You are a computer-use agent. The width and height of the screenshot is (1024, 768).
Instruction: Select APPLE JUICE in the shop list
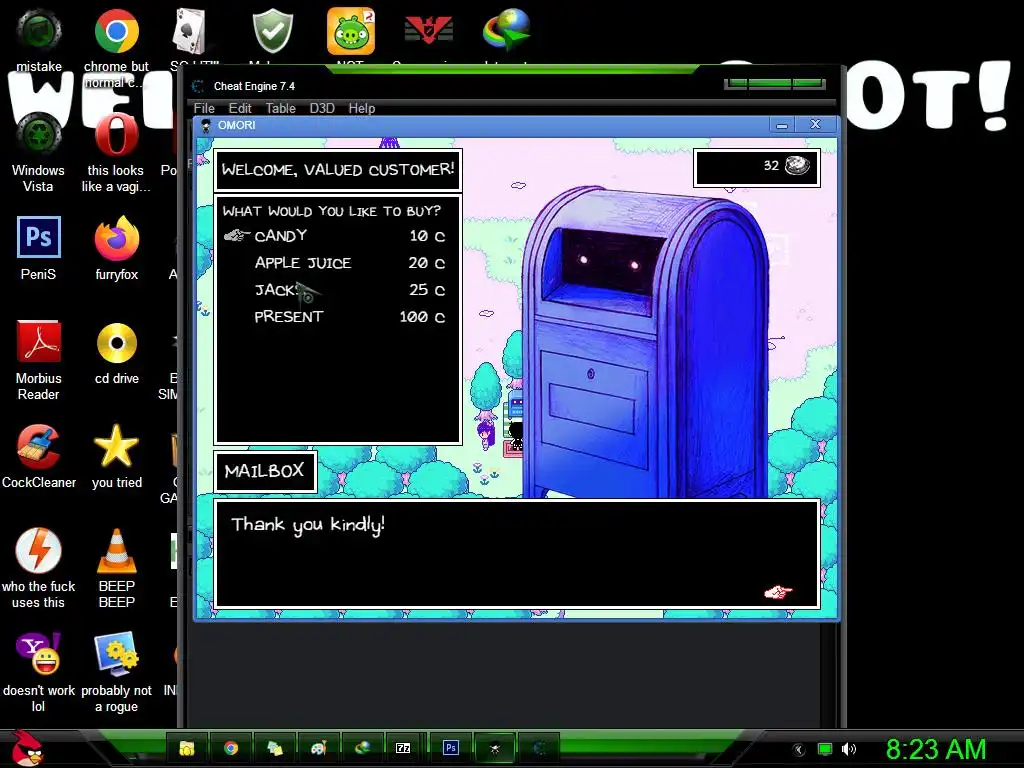point(303,263)
